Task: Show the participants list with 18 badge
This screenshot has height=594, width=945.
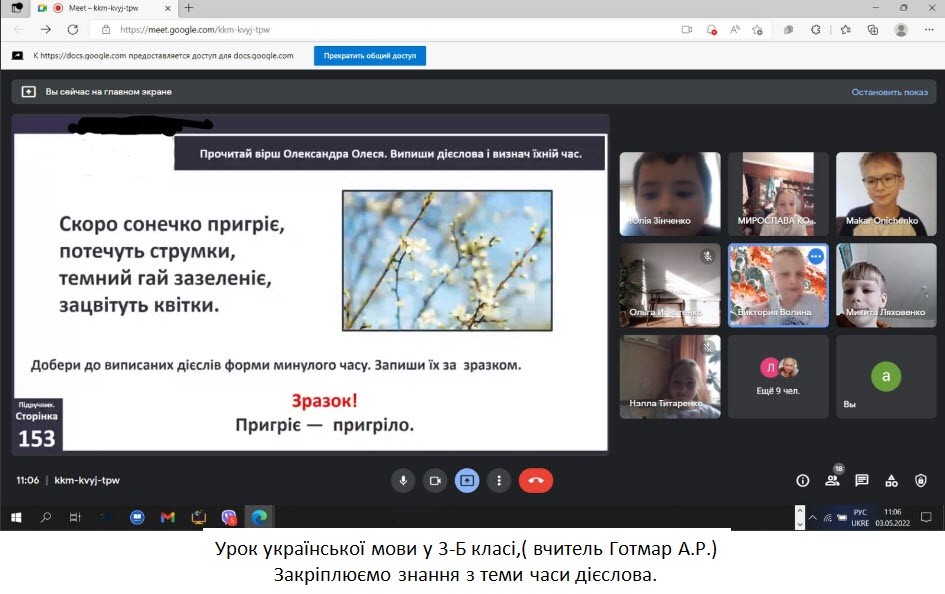Action: point(832,480)
